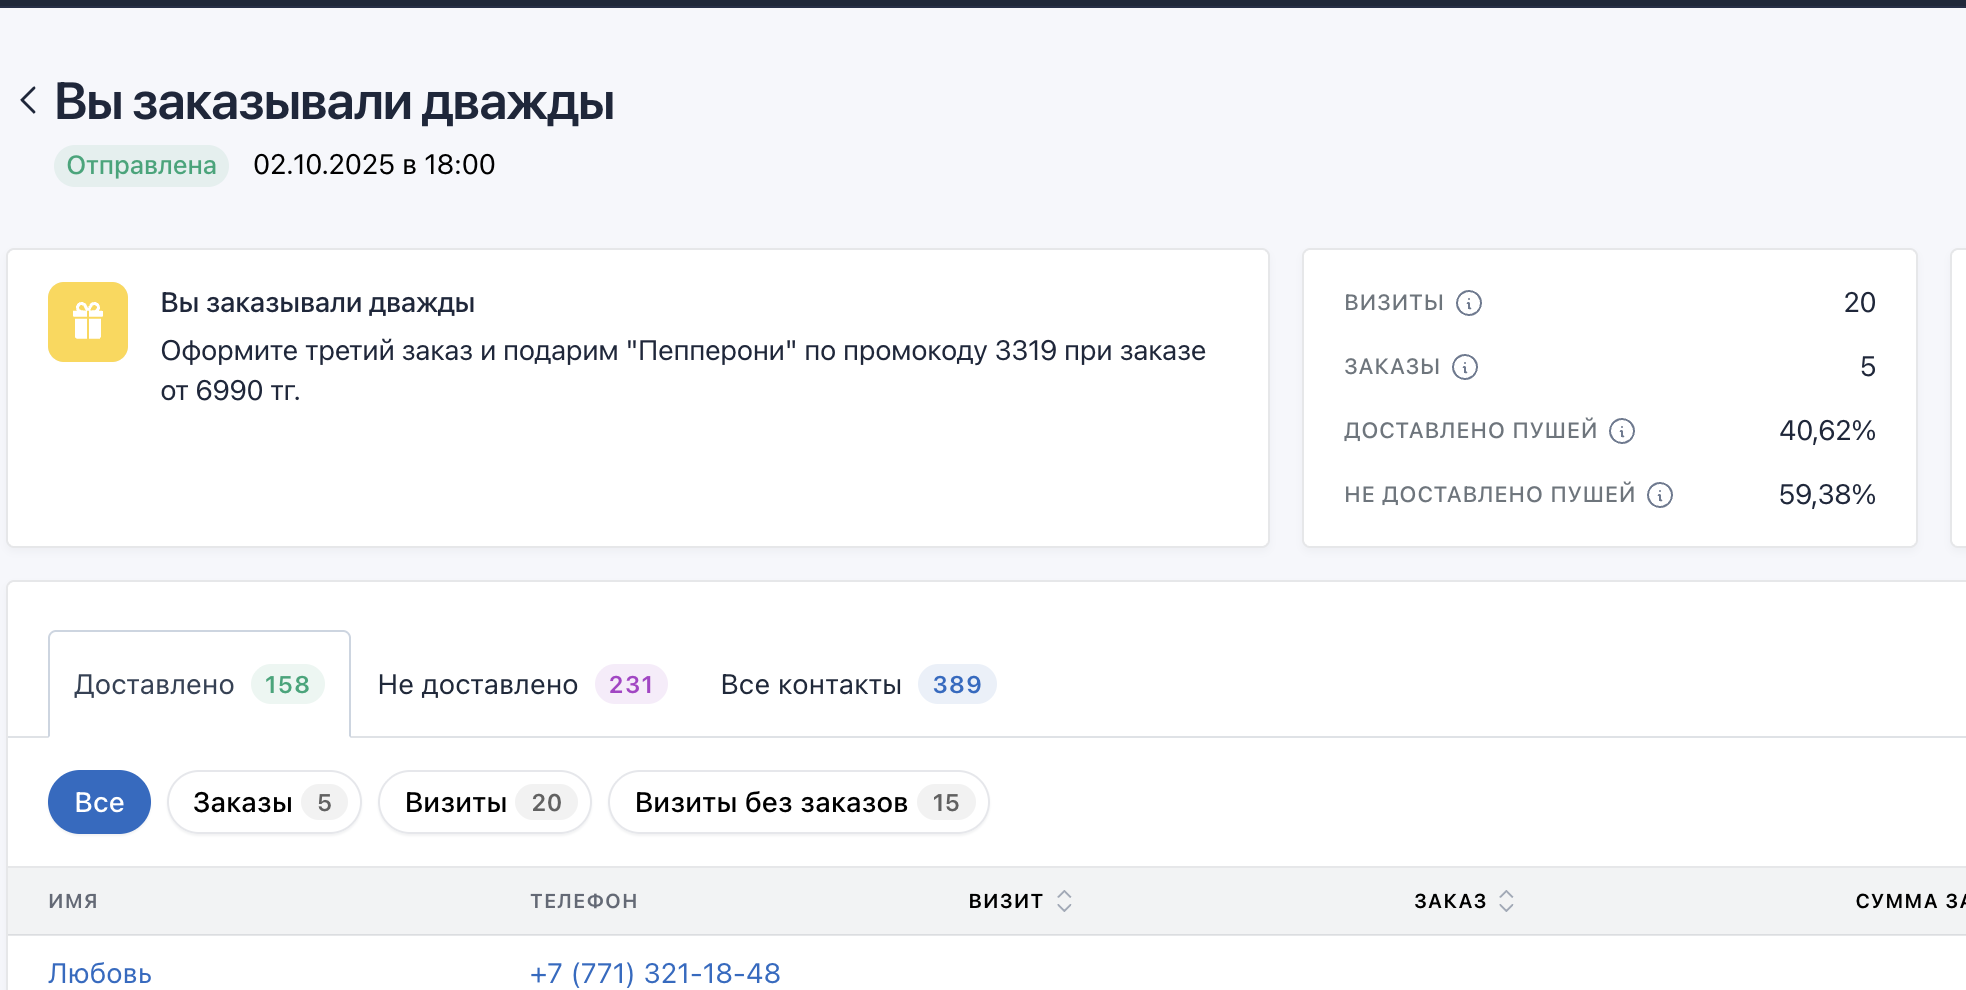The width and height of the screenshot is (1966, 990).
Task: Sort table by ВИЗИТ column arrows
Action: [x=1064, y=901]
